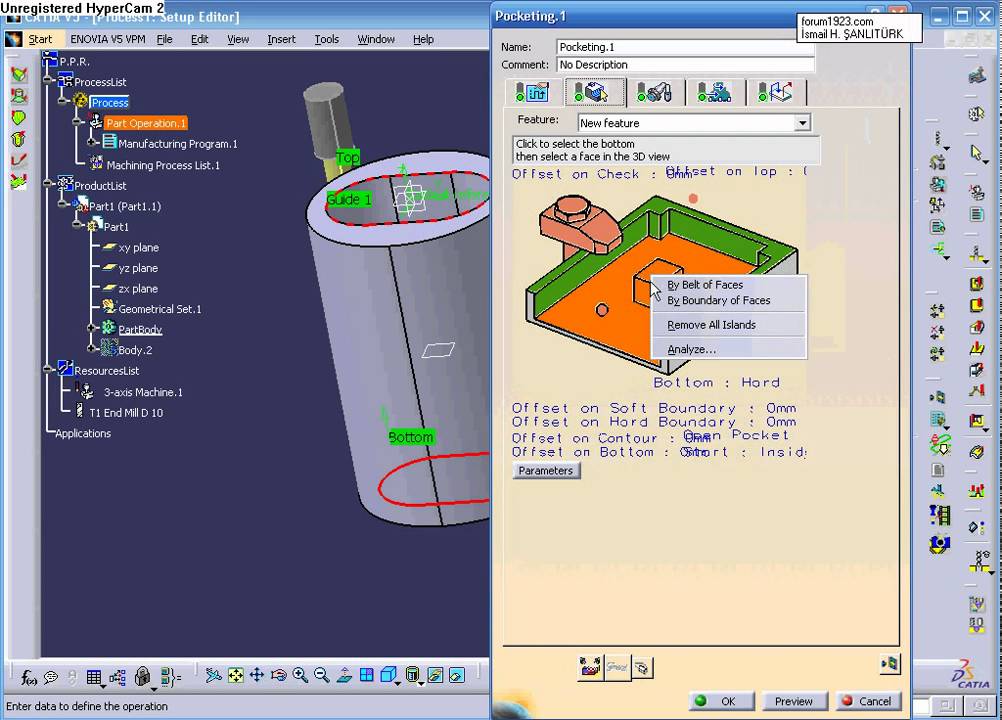
Task: Collapse the Process node expander
Action: pyautogui.click(x=63, y=101)
